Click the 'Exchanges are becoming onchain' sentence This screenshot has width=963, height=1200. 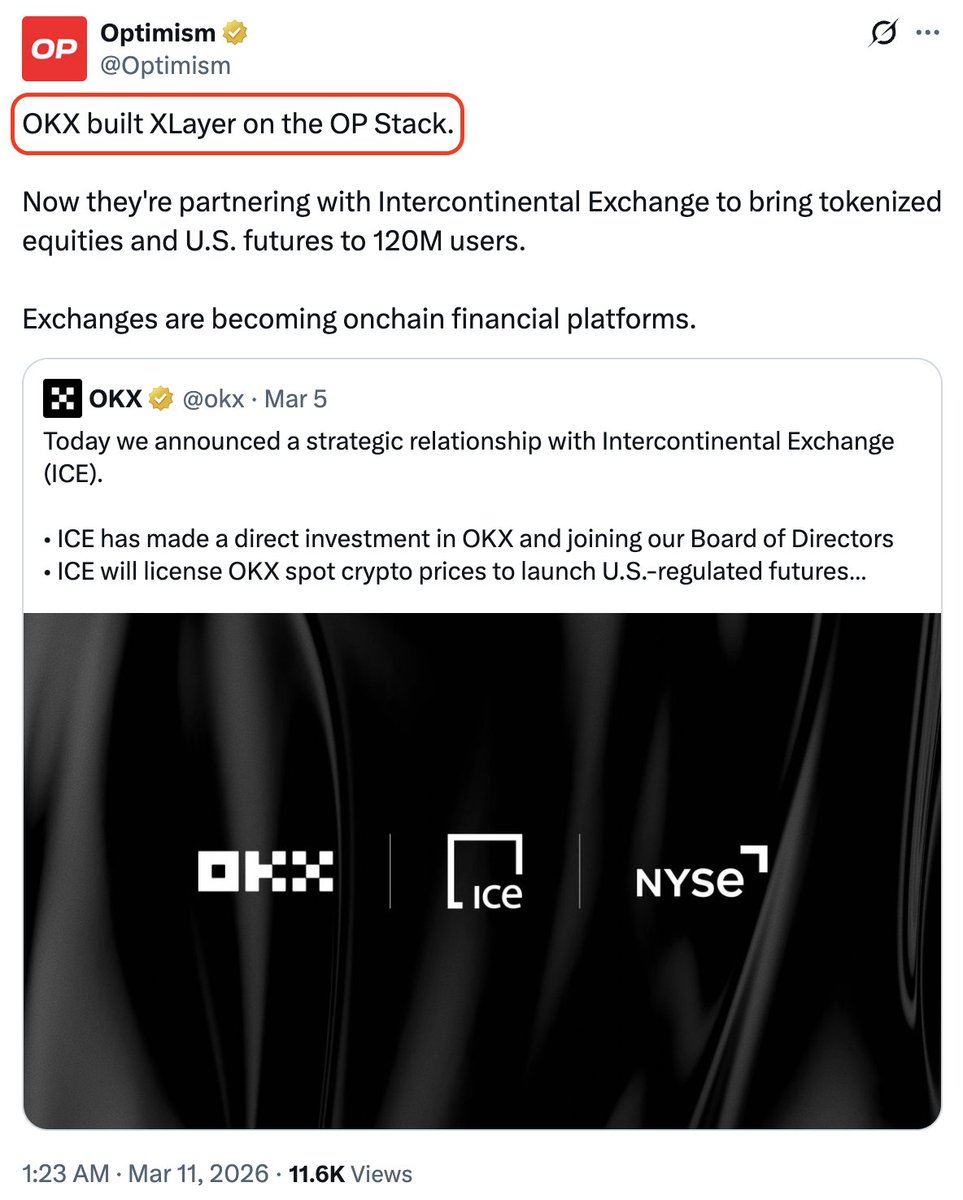point(358,319)
